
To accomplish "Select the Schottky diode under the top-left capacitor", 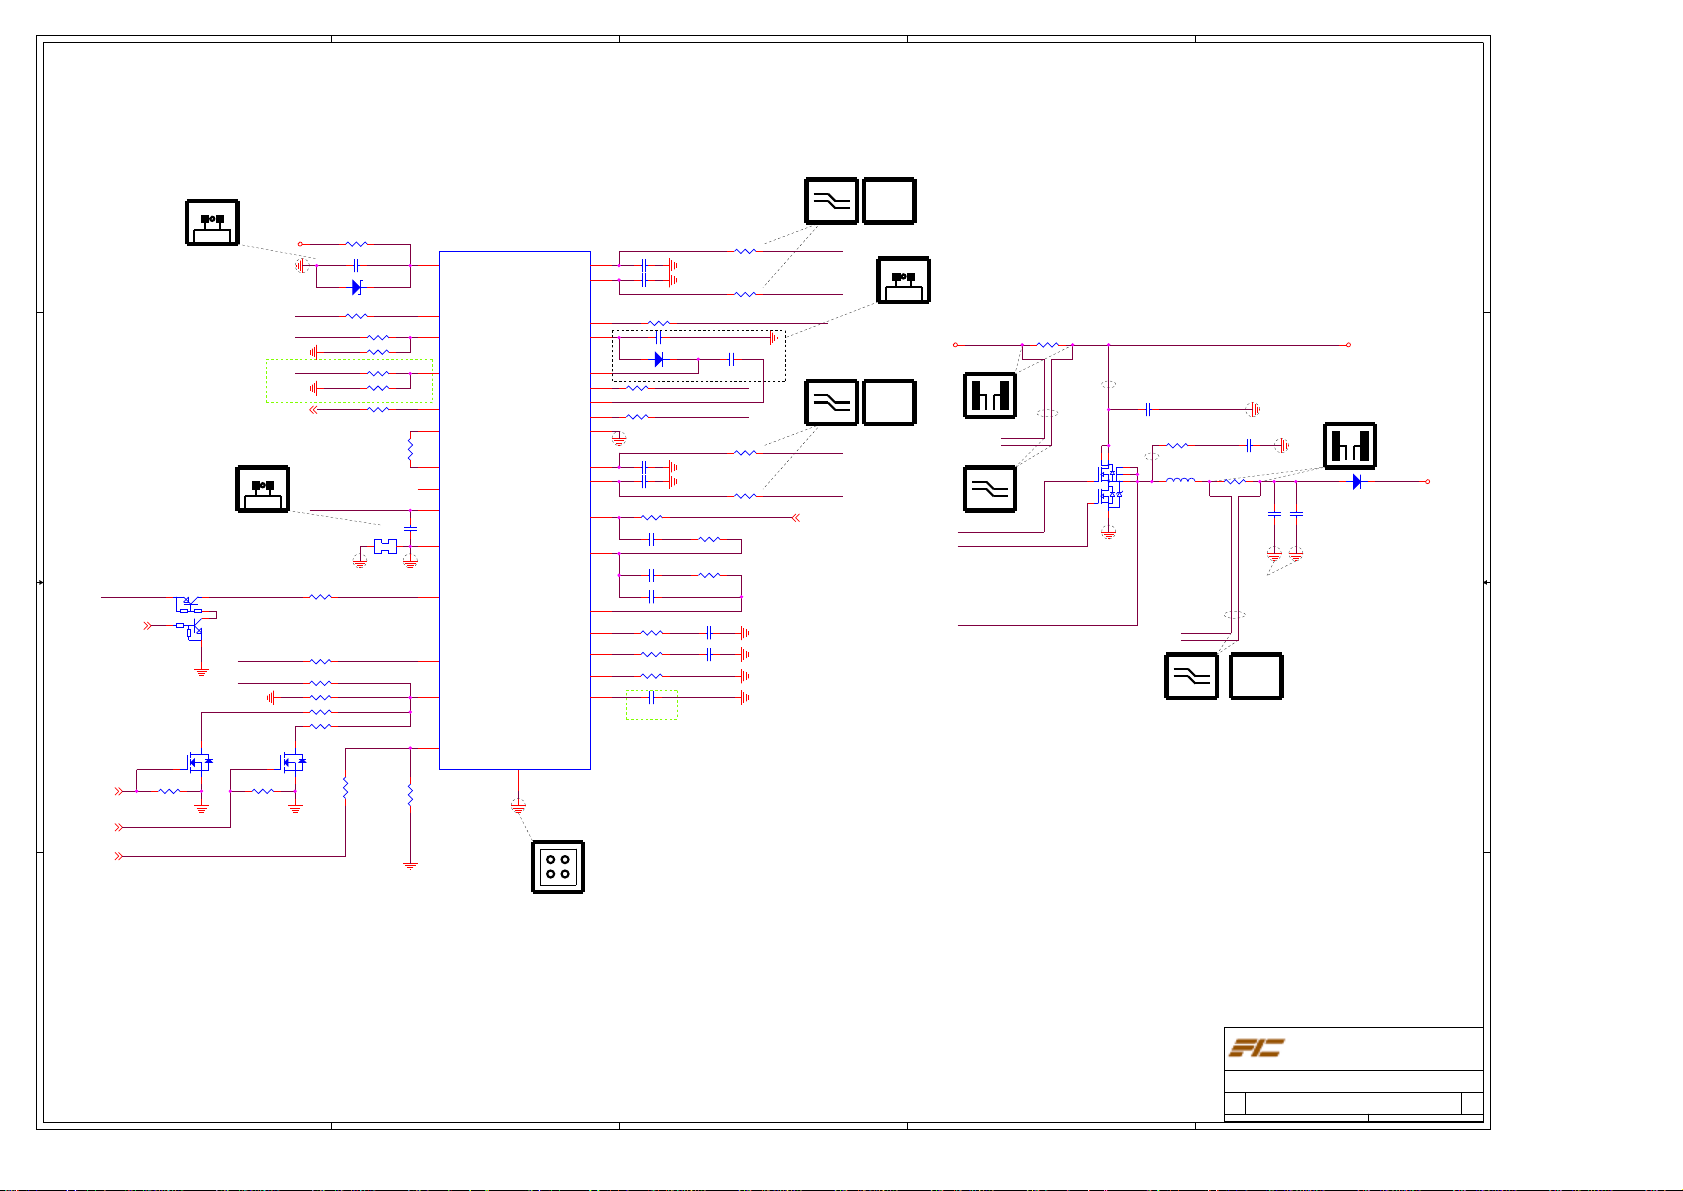I will pos(357,287).
